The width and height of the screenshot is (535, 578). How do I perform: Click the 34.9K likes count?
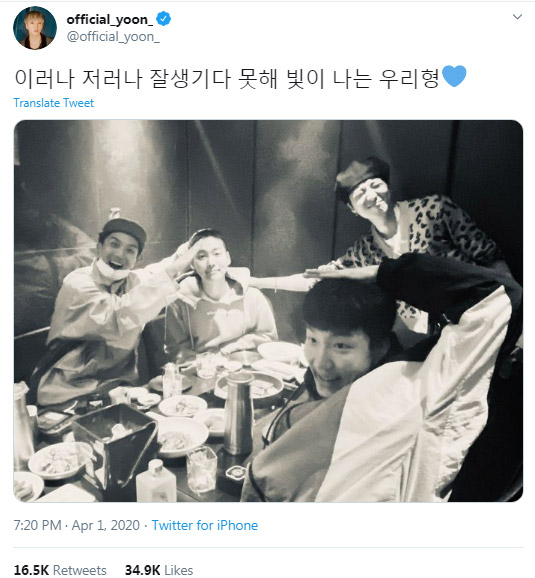pos(142,570)
